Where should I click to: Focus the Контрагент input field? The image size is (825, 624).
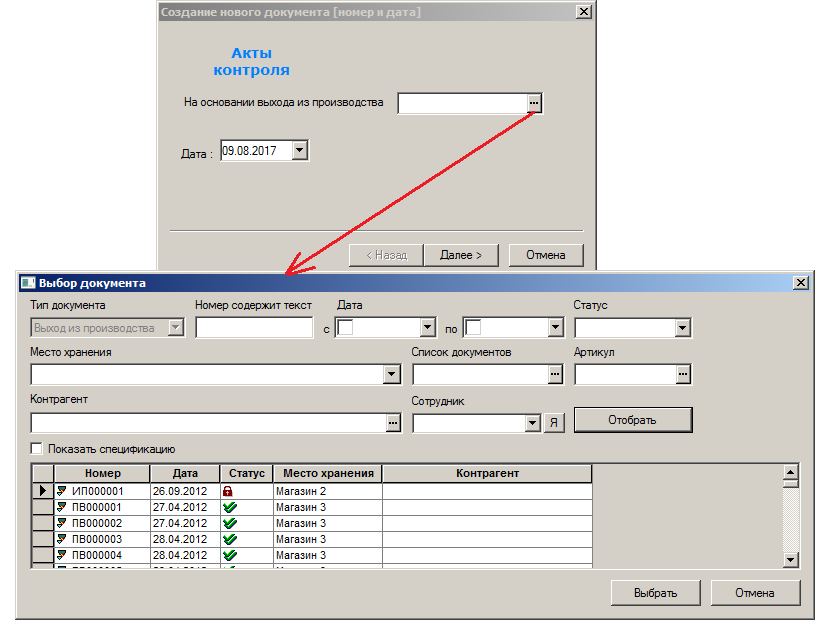(x=209, y=422)
